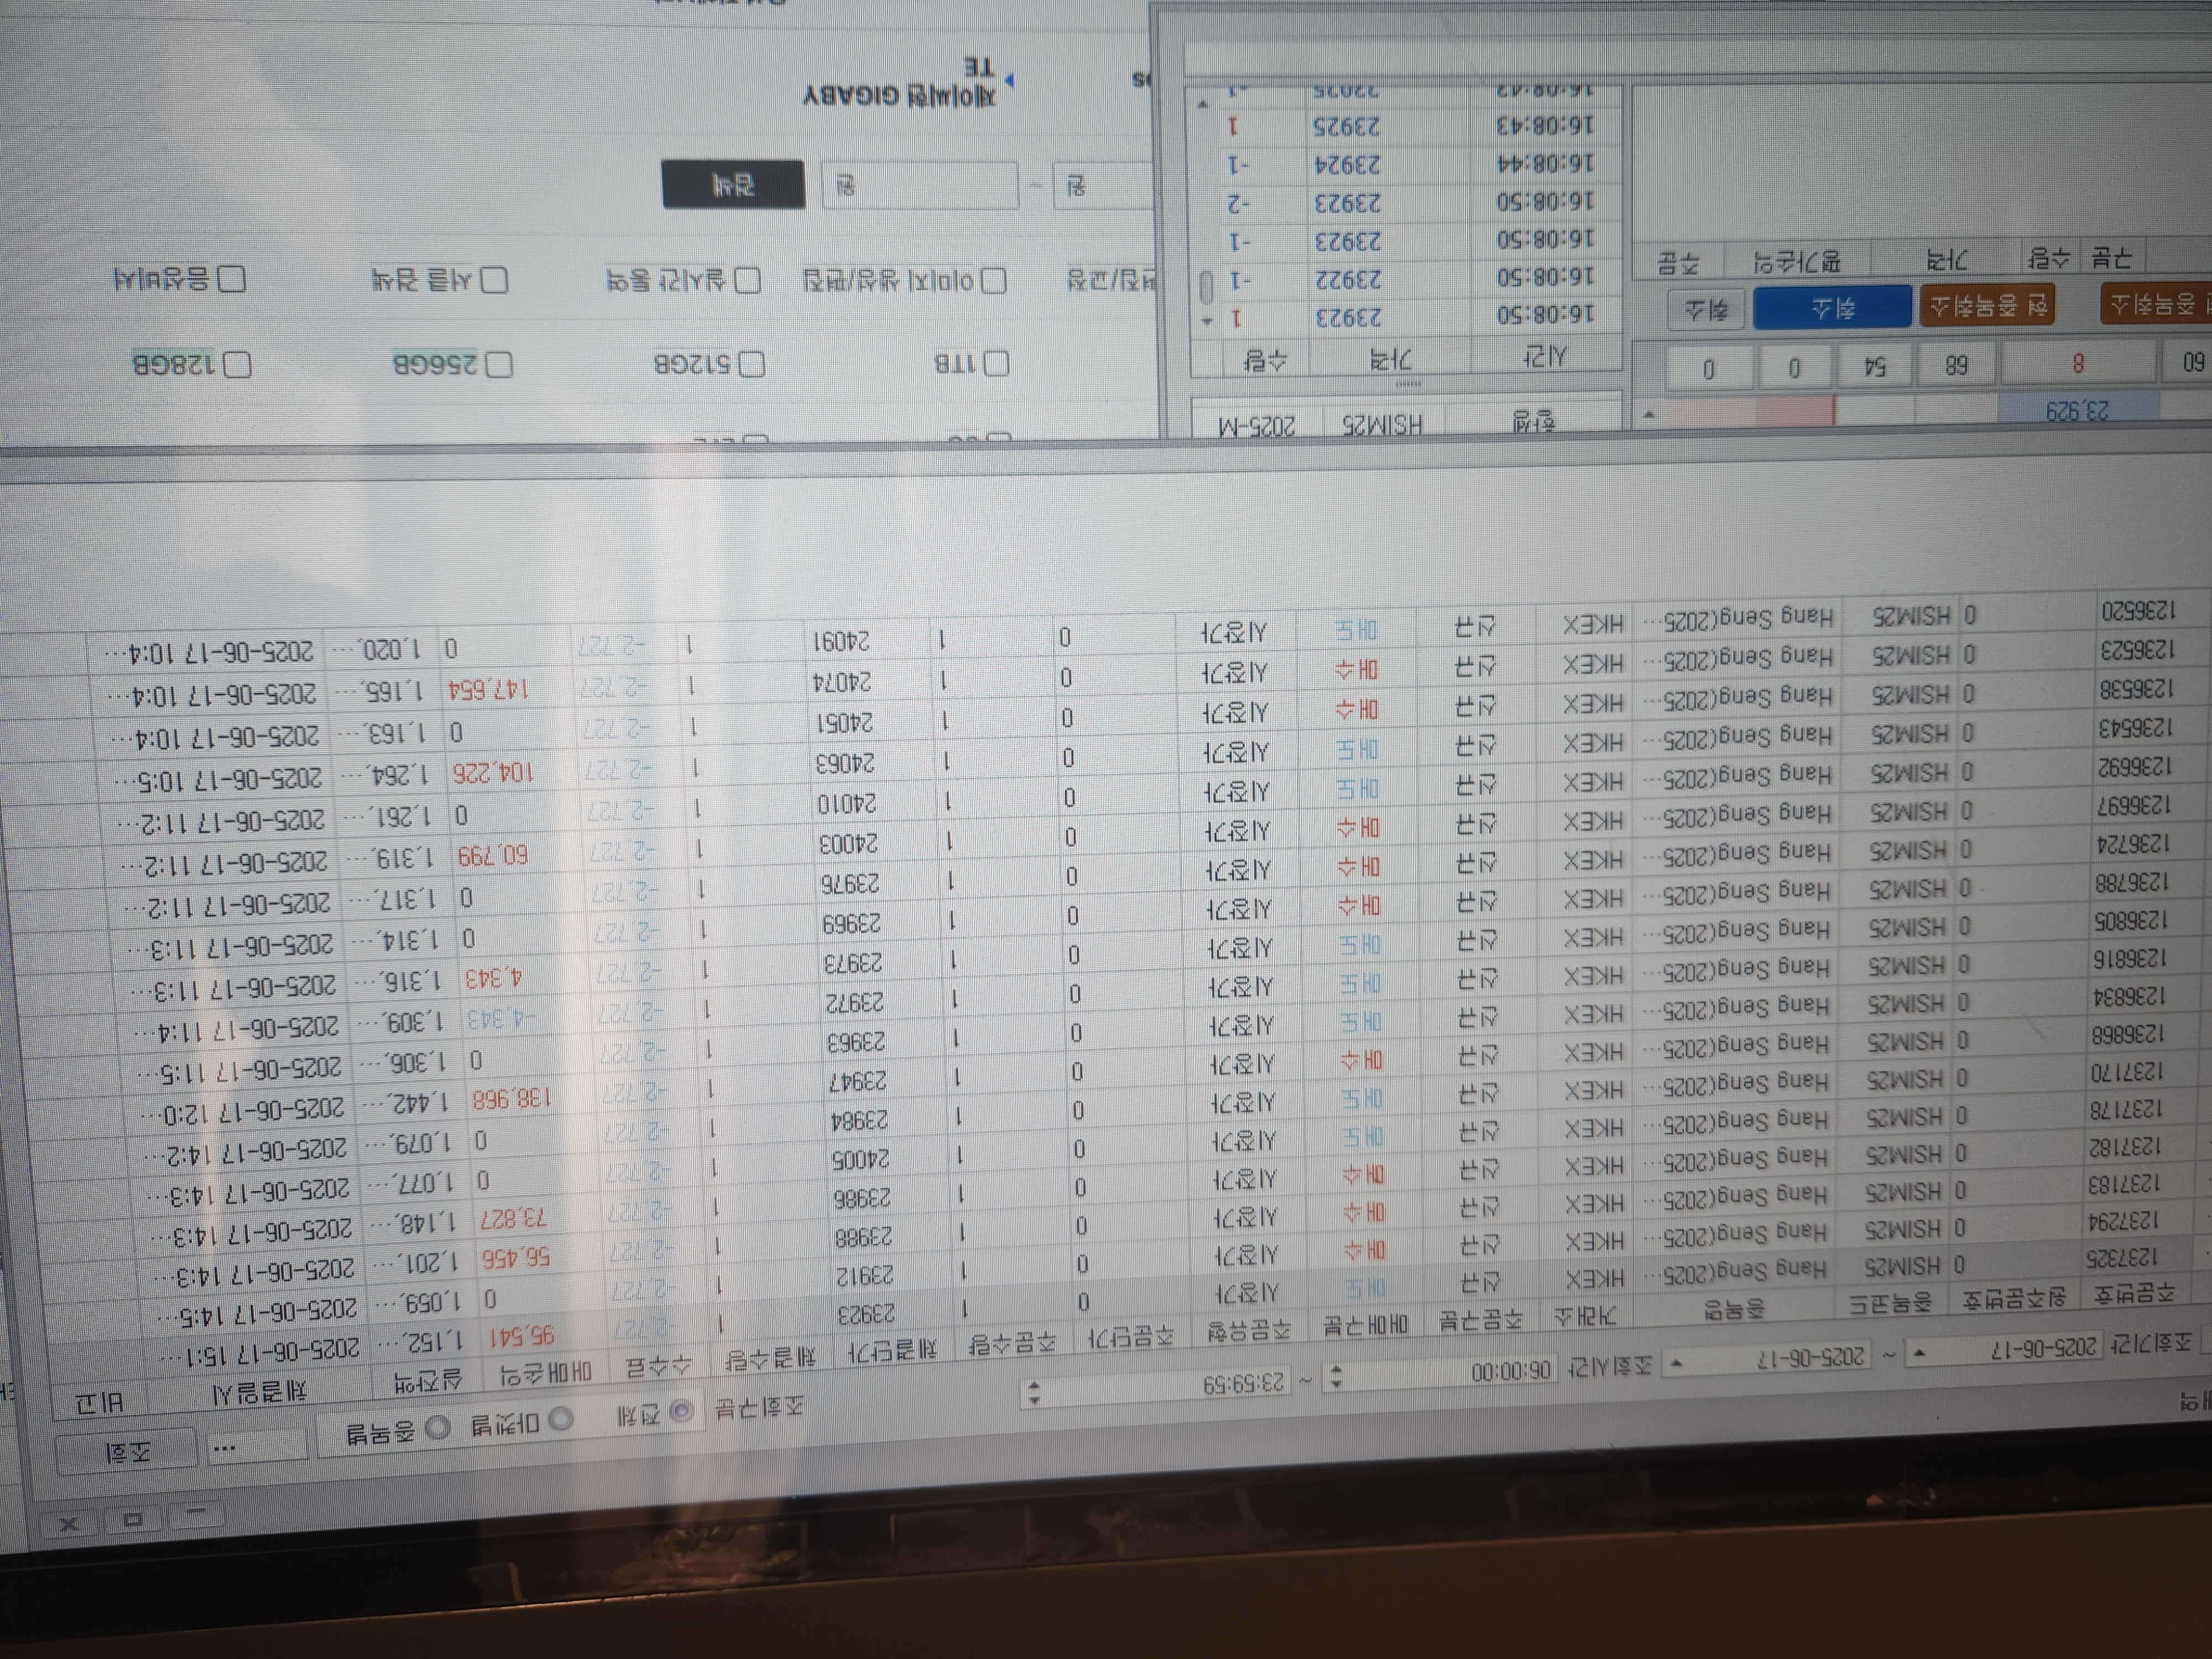Click the 수량 header of the tick list
The width and height of the screenshot is (2212, 1659).
(x=1267, y=360)
